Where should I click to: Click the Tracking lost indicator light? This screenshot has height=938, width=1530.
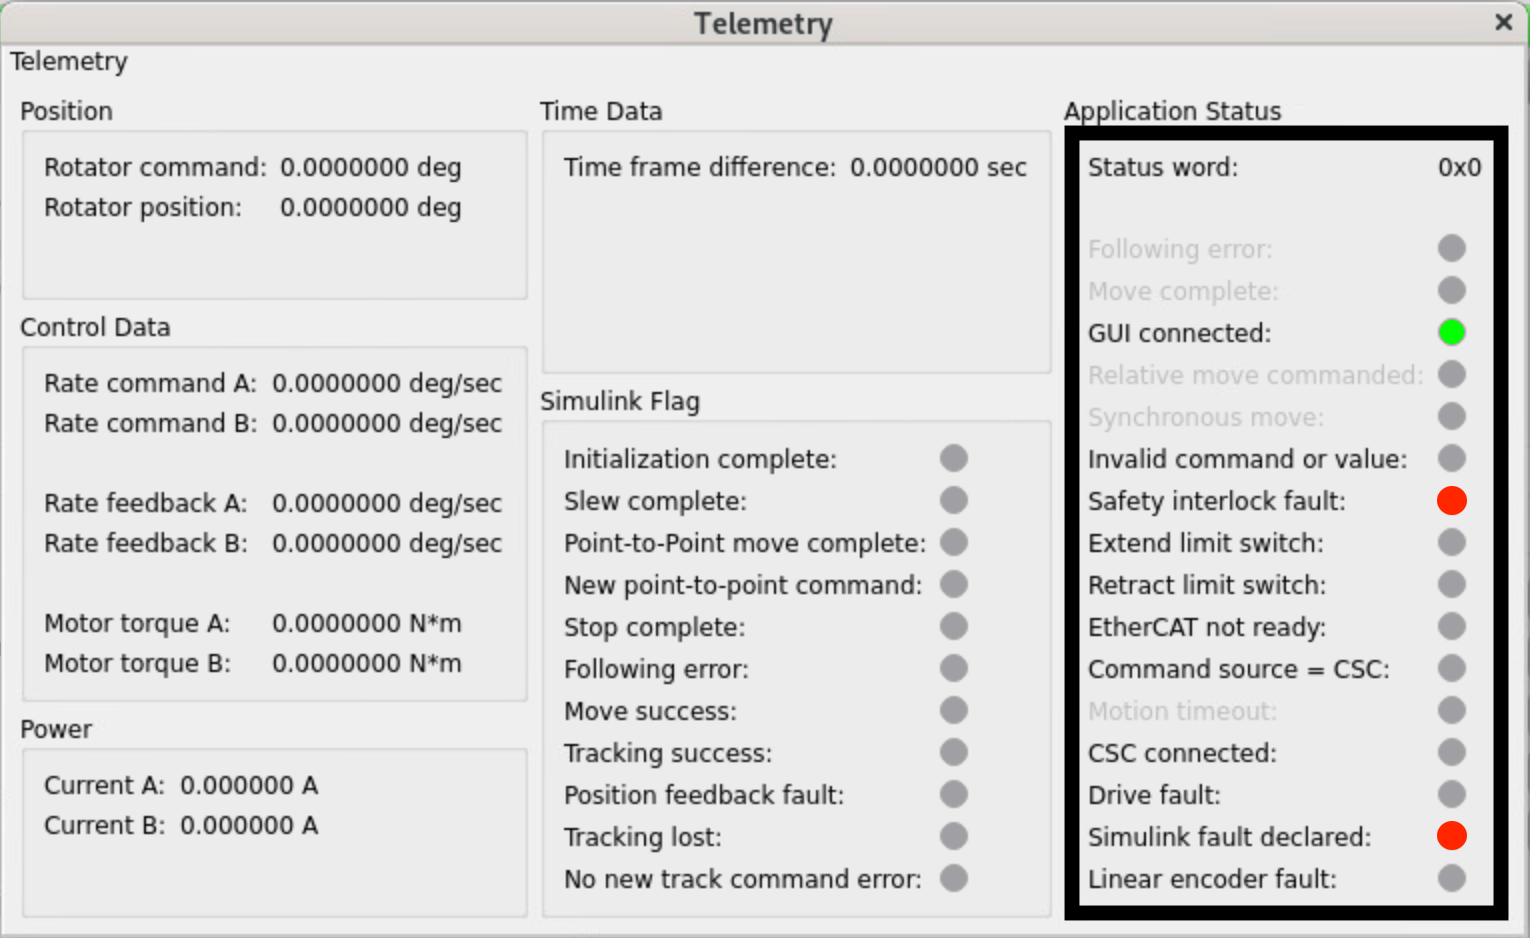click(954, 836)
